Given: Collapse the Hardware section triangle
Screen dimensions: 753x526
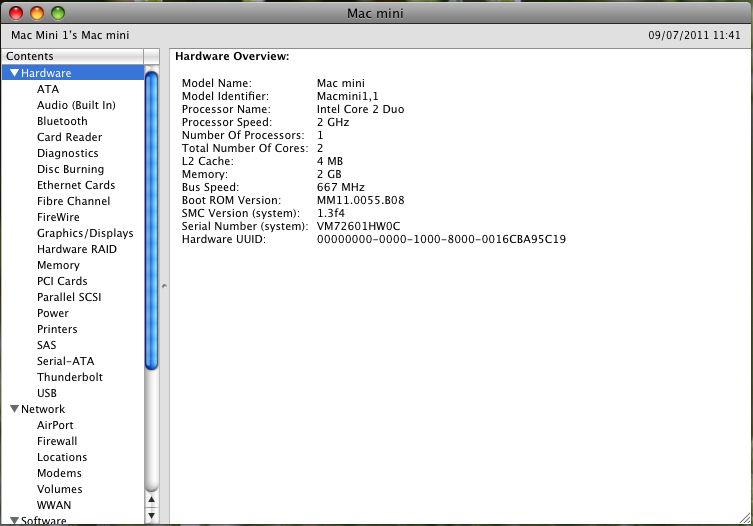Looking at the screenshot, I should [x=14, y=73].
